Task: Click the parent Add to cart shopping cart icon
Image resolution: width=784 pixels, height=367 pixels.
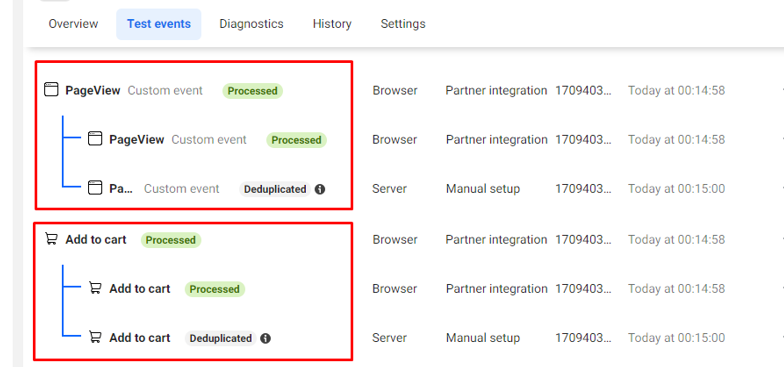Action: click(51, 239)
